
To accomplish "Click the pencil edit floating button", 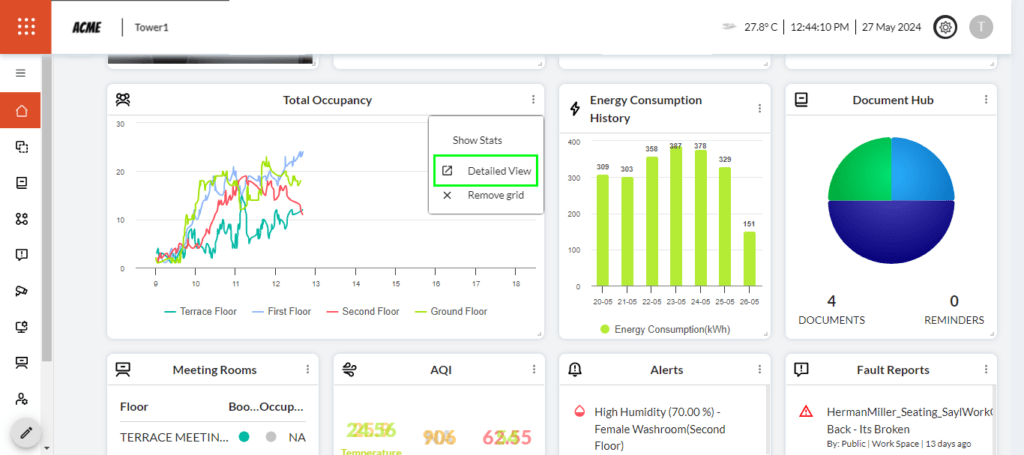I will pos(26,433).
